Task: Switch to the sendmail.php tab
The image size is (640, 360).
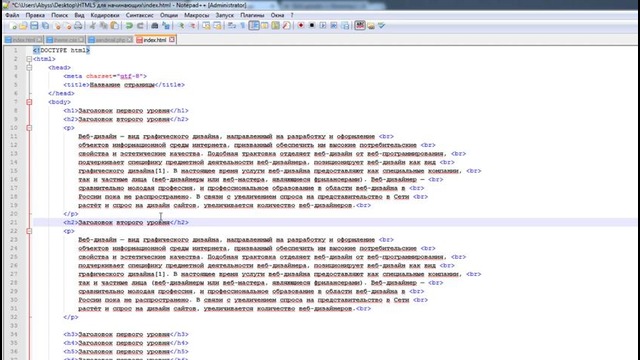Action: click(x=110, y=40)
